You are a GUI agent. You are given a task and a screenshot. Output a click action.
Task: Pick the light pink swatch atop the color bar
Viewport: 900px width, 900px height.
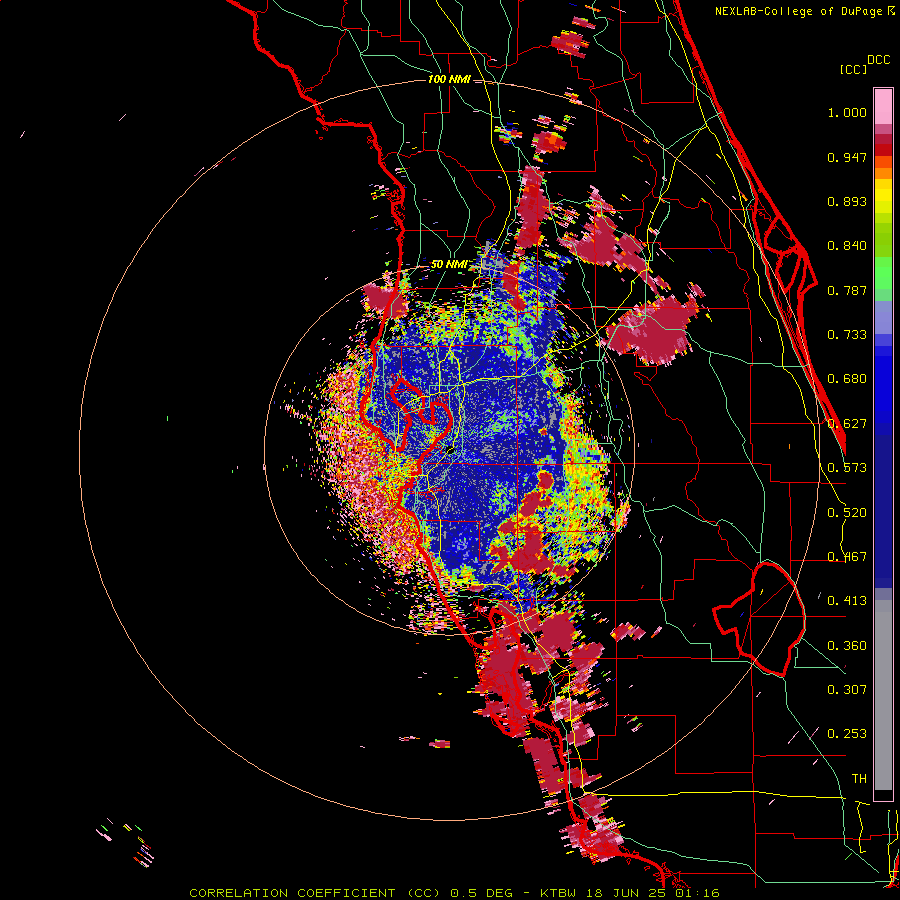pos(883,106)
